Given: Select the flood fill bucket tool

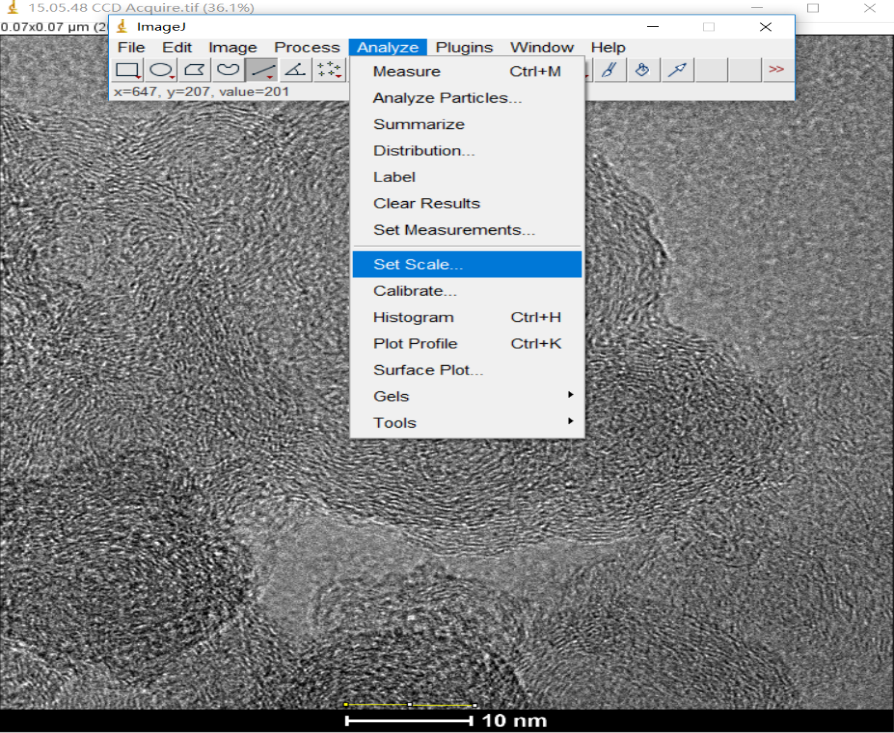Looking at the screenshot, I should point(643,70).
